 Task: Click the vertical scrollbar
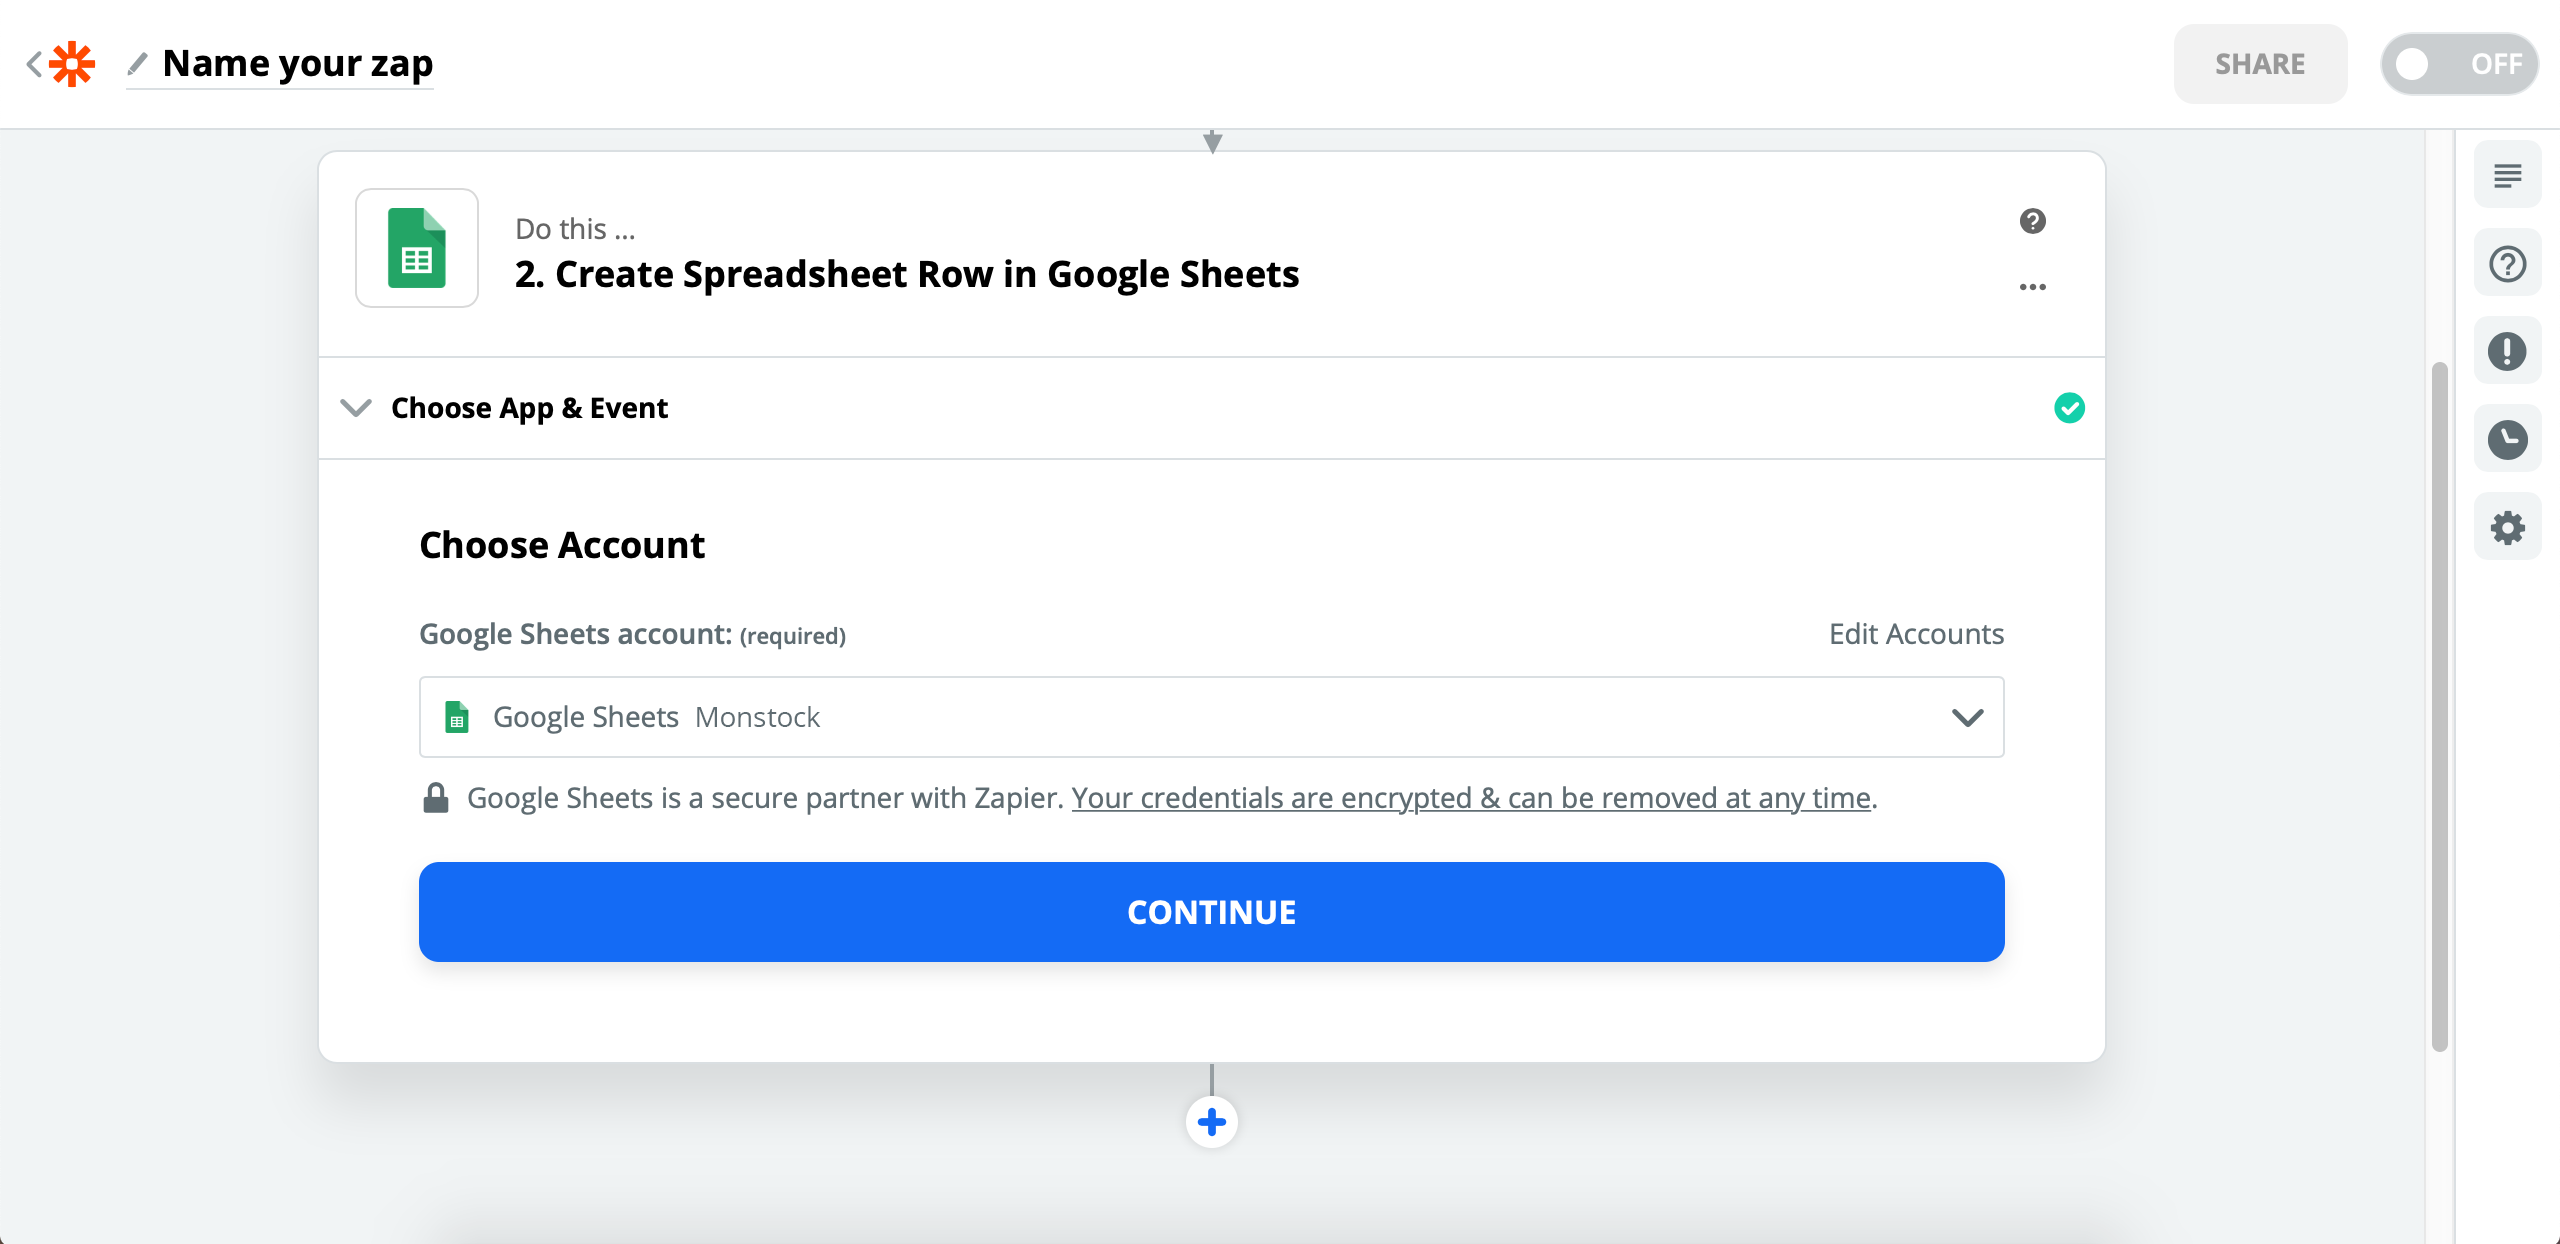2440,706
